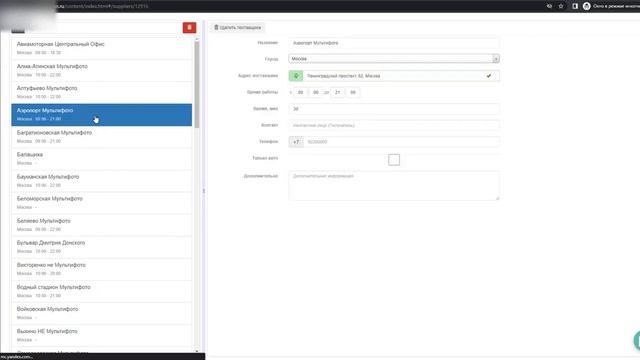Focus the phone number input field
The height and width of the screenshot is (360, 640).
tap(401, 142)
